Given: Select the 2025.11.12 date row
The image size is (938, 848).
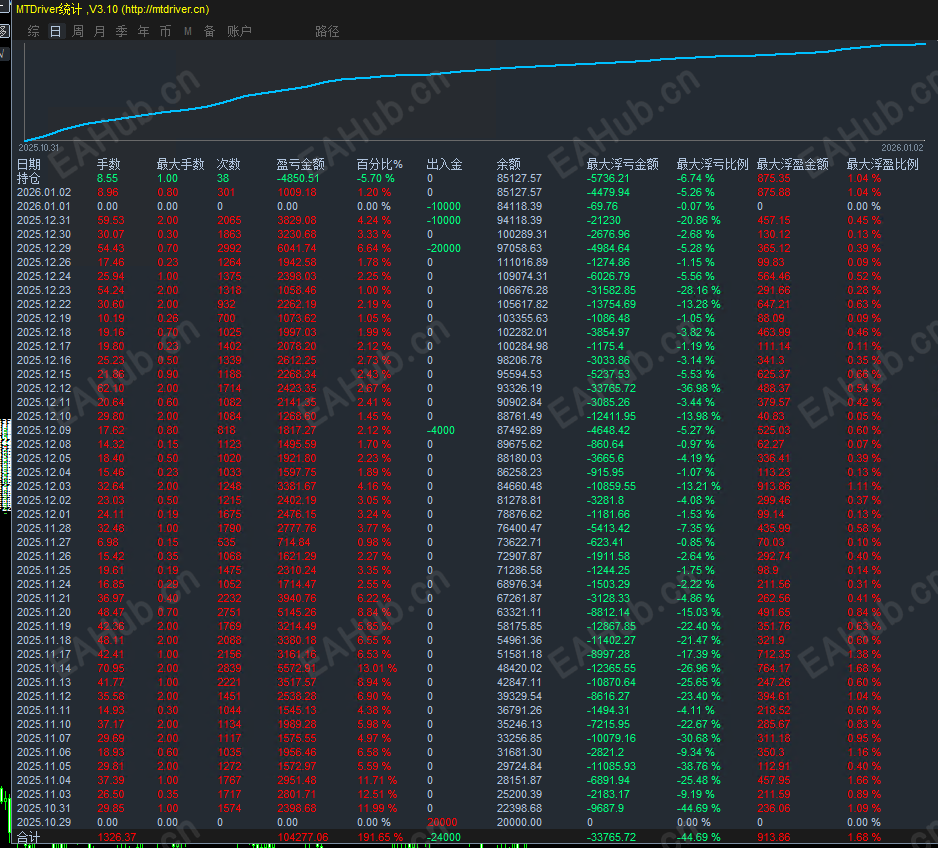Looking at the screenshot, I should point(44,696).
